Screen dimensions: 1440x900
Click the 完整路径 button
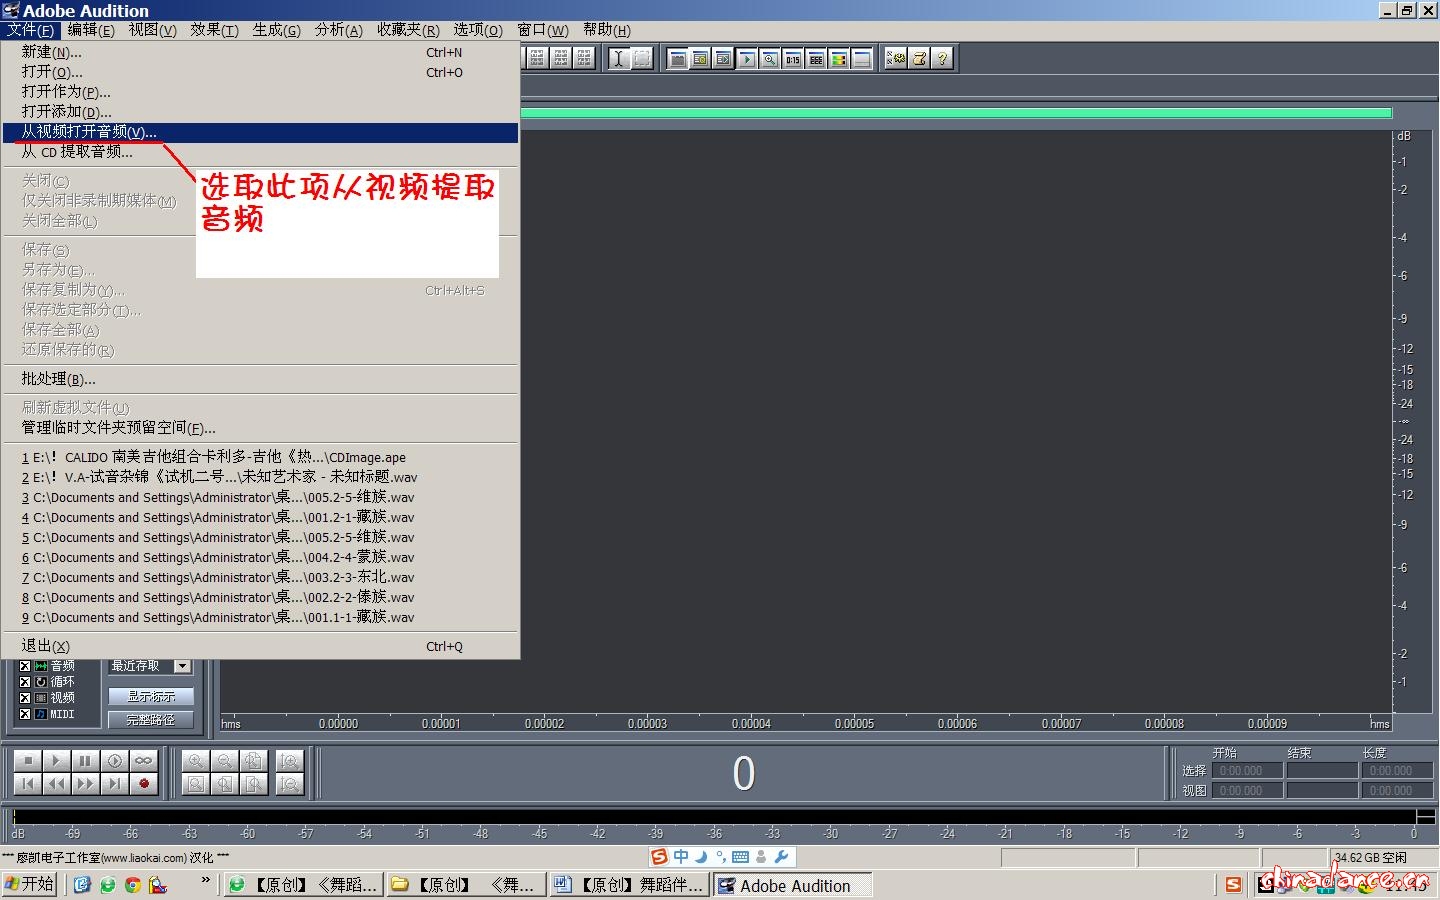(x=150, y=719)
